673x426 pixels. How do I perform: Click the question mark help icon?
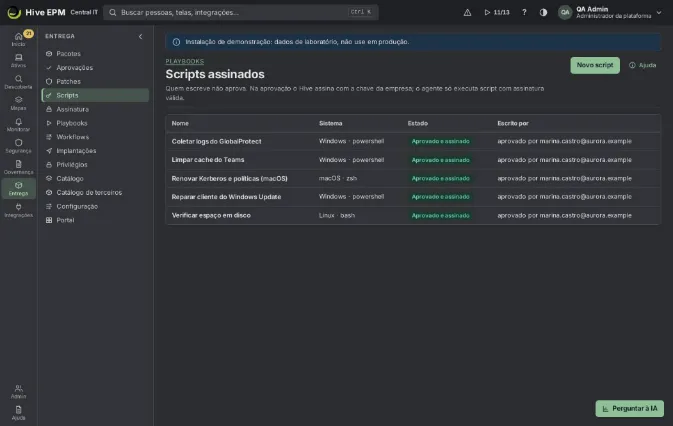pos(524,12)
